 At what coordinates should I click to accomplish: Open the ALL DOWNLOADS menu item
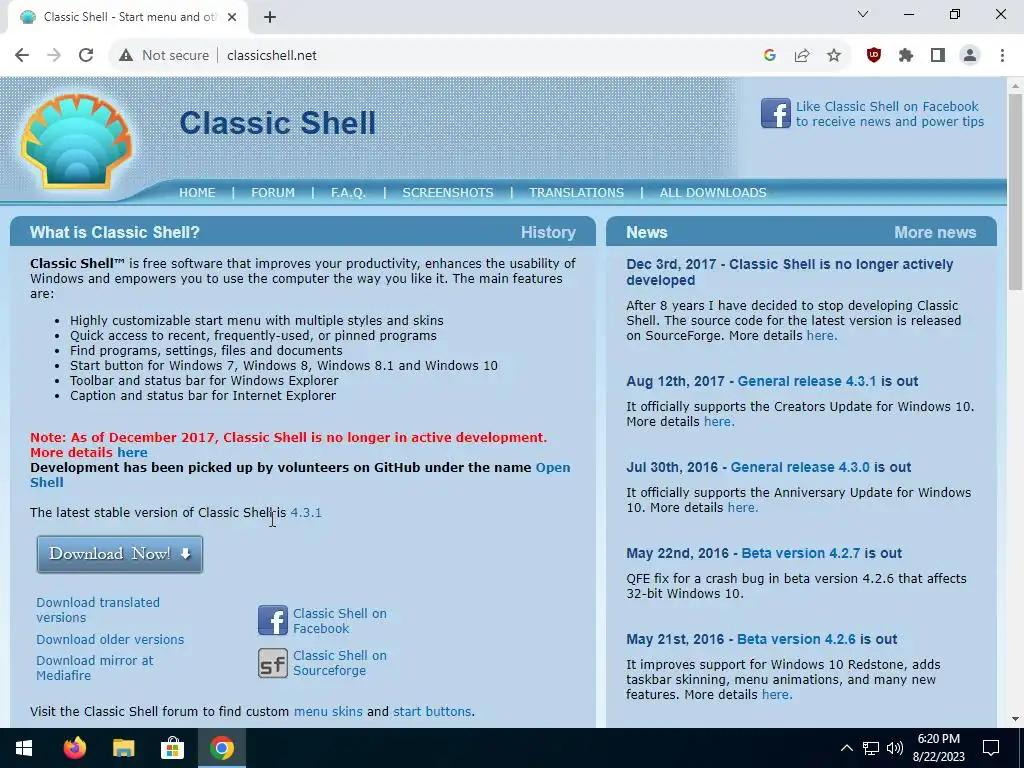(713, 193)
